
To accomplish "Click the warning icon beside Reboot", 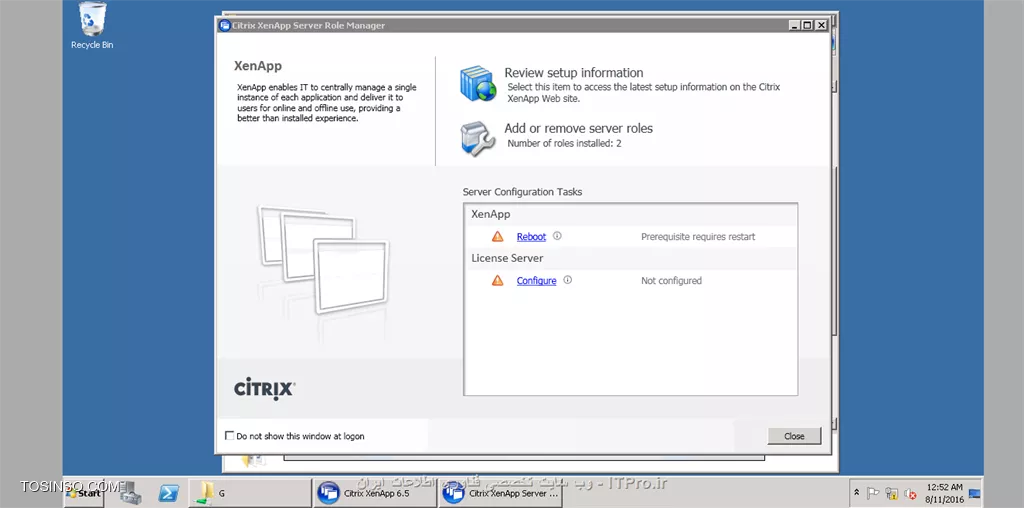I will [498, 236].
